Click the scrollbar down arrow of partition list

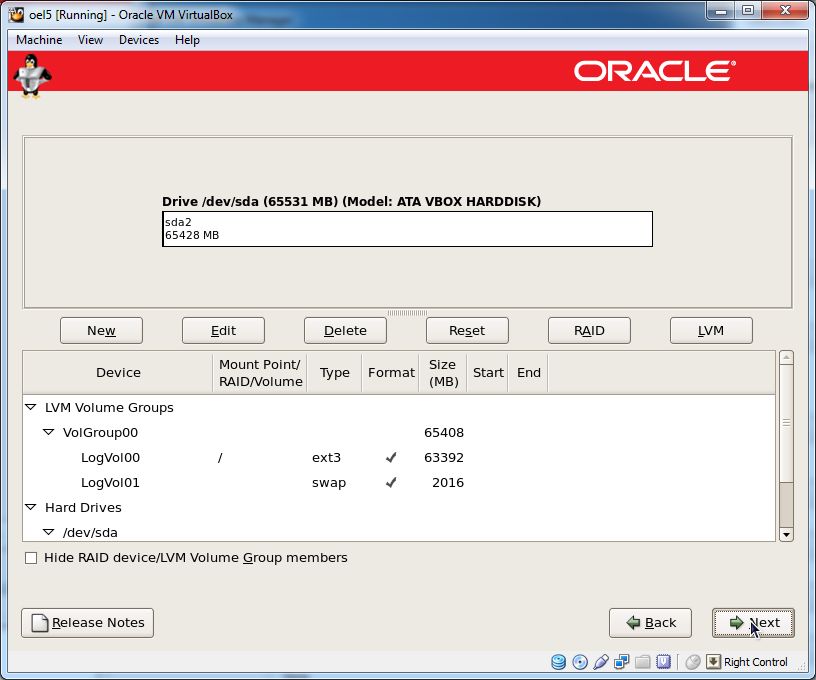click(x=786, y=534)
